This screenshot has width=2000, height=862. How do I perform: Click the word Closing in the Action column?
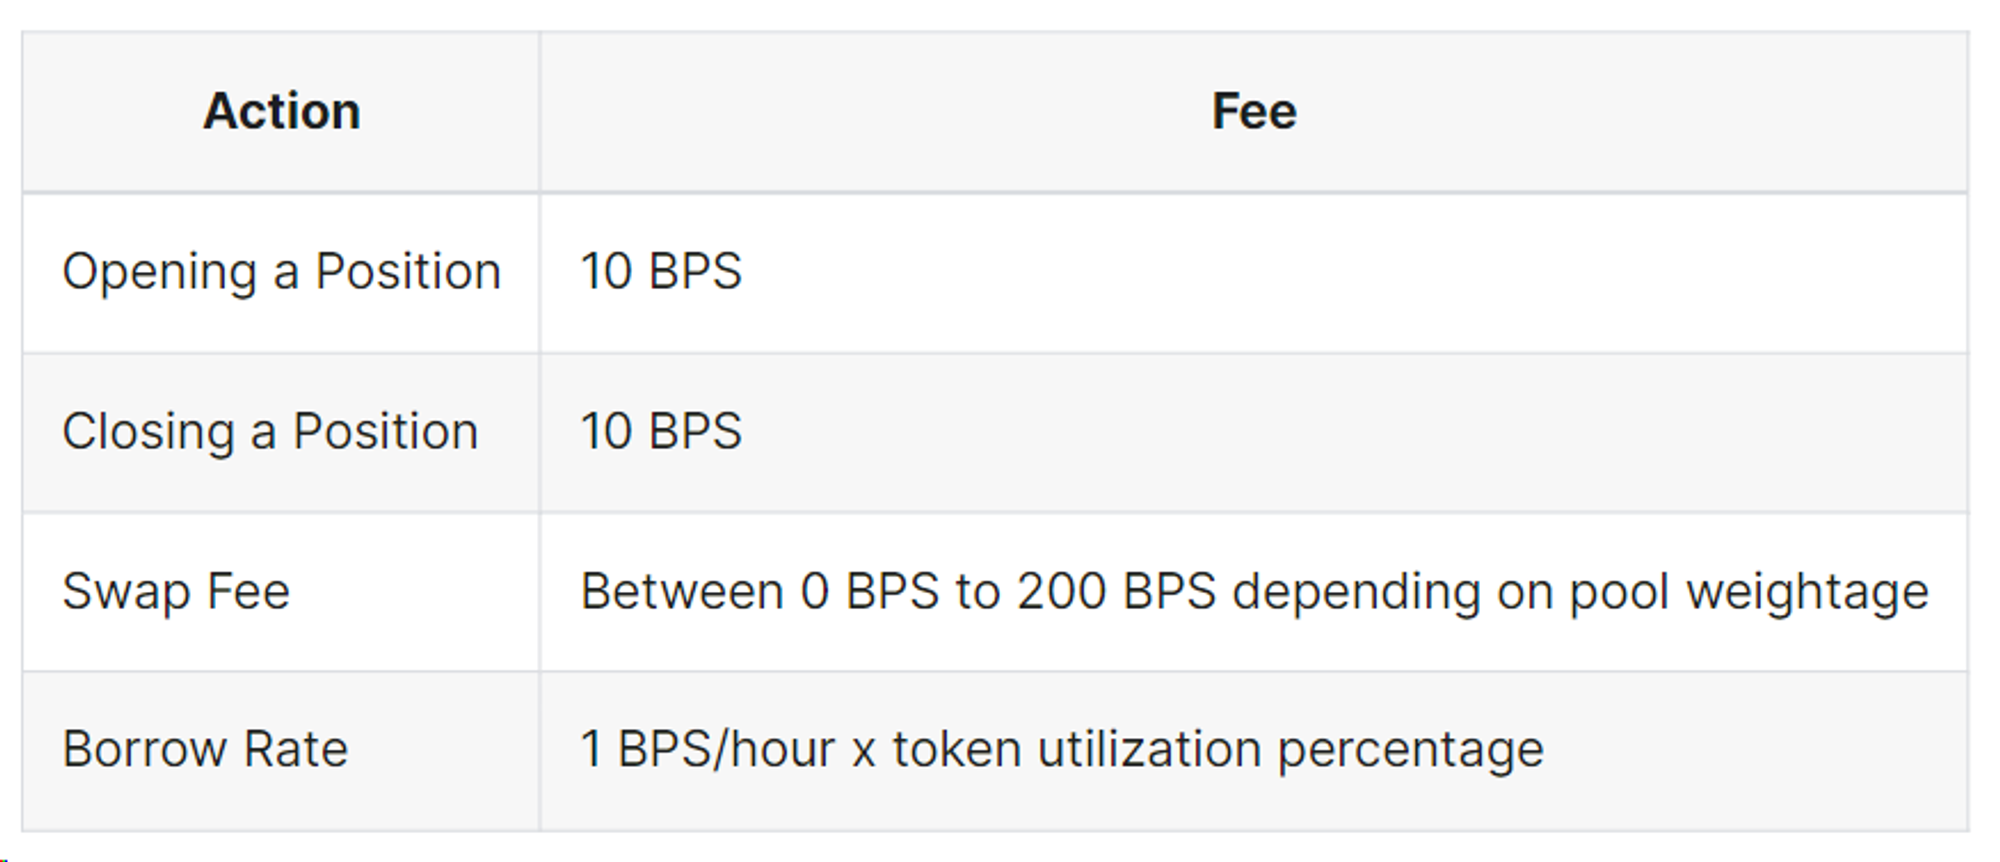[148, 432]
